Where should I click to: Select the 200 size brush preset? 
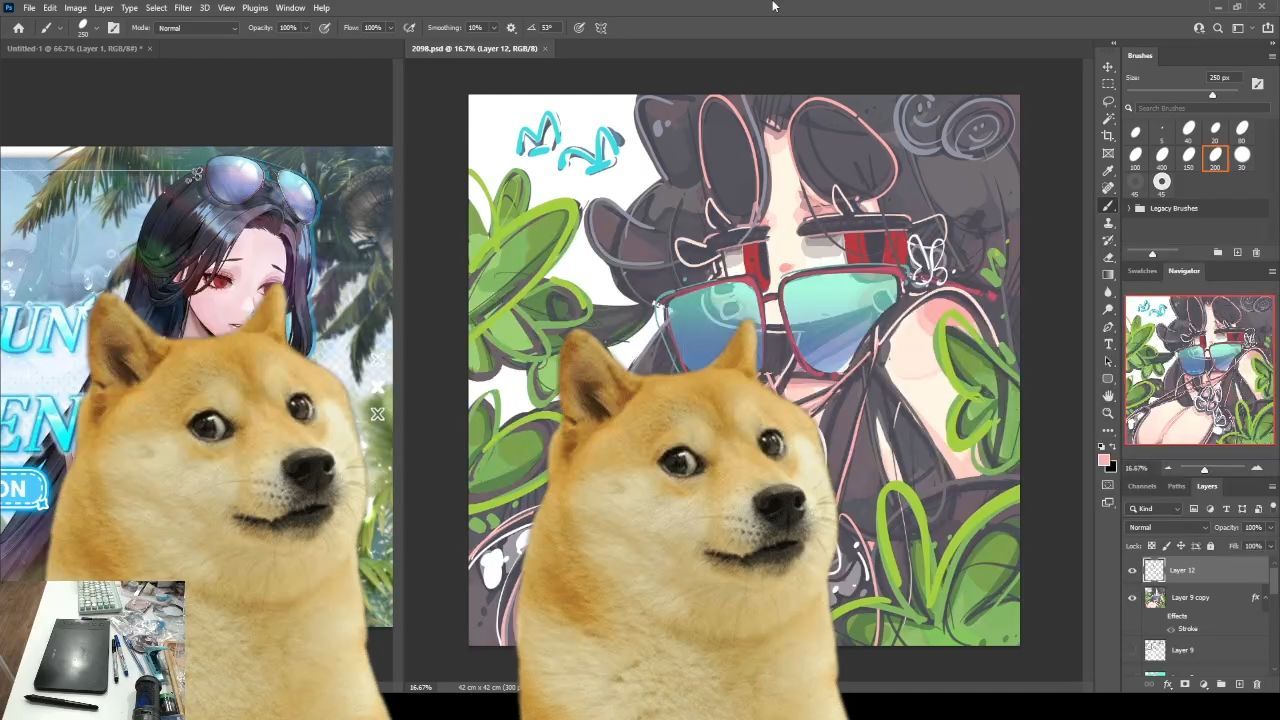[1215, 156]
